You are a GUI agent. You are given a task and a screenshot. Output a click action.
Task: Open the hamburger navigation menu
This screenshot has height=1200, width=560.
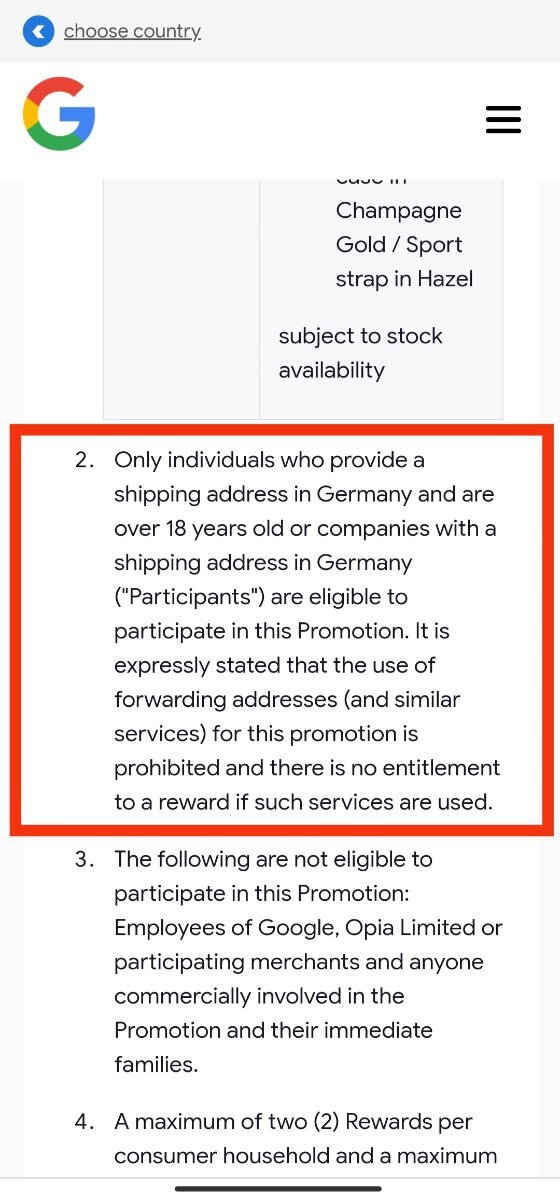[503, 120]
